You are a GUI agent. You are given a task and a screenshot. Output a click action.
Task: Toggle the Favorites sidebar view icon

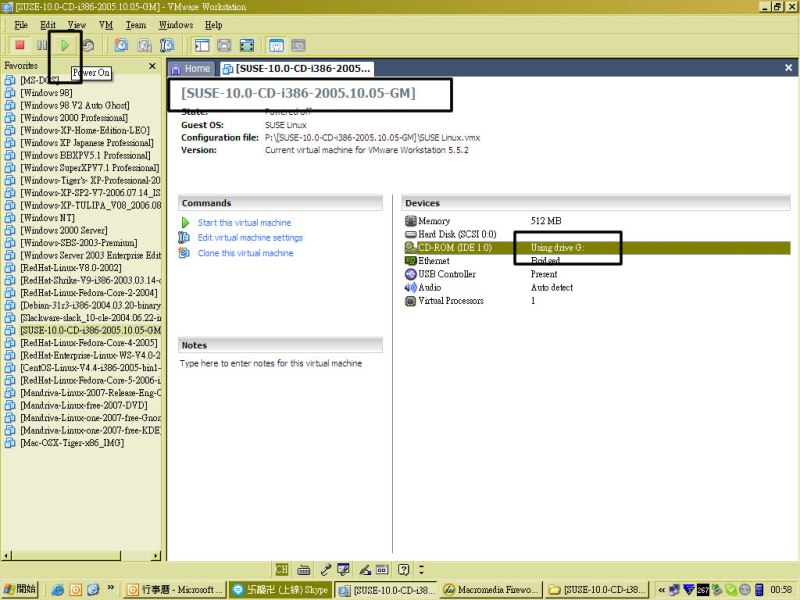[202, 45]
